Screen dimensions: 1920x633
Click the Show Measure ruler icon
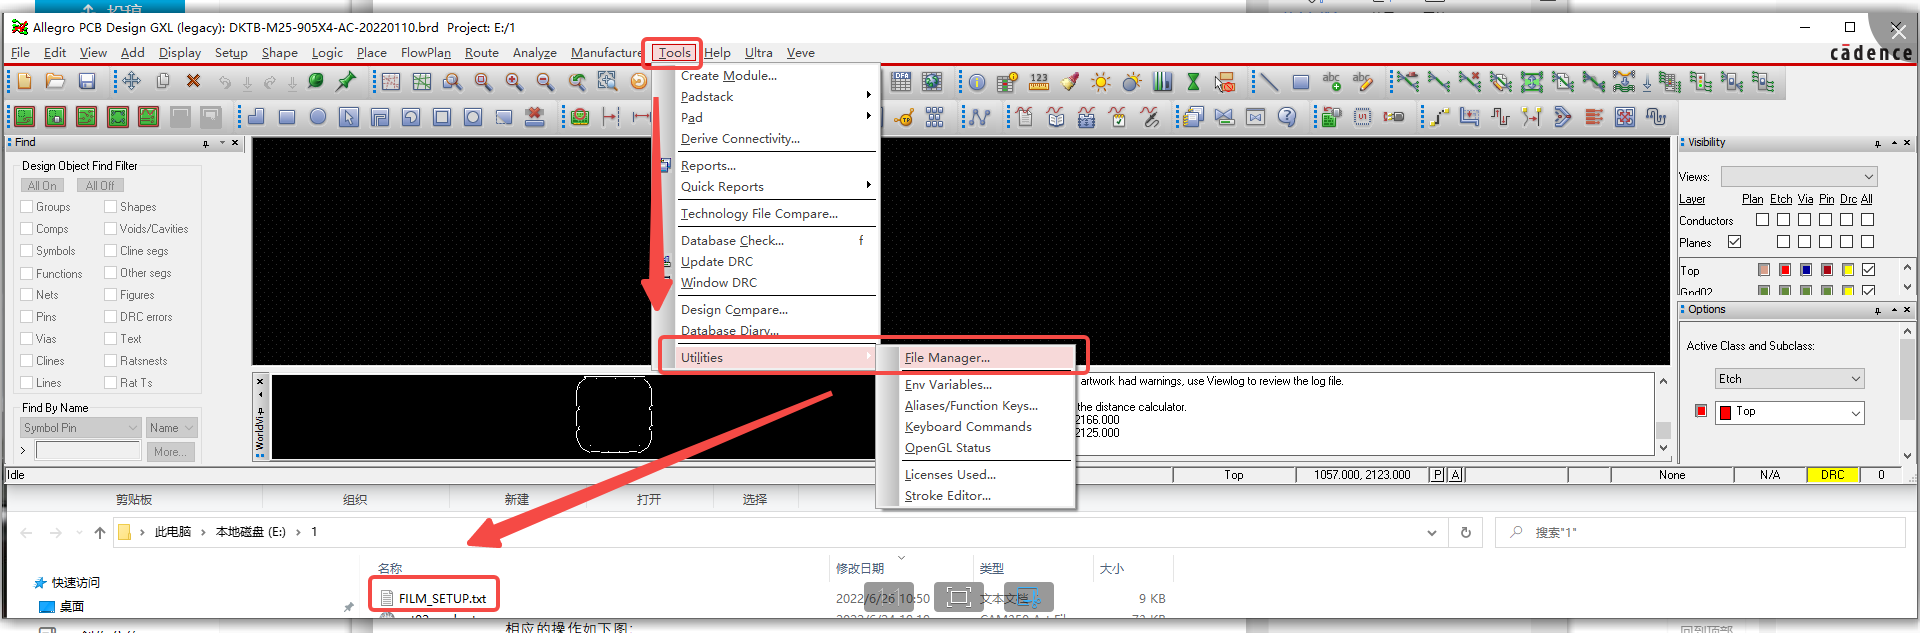tap(1039, 82)
